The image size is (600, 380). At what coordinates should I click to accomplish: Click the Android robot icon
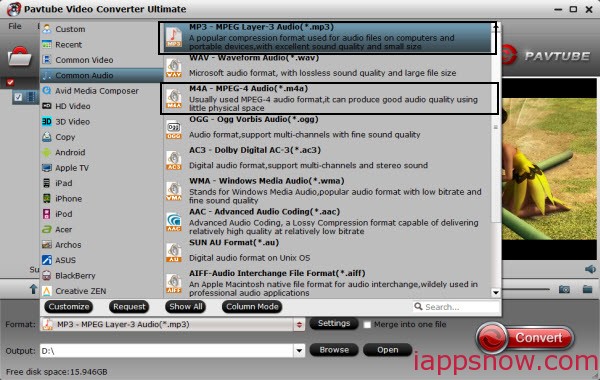tap(47, 152)
